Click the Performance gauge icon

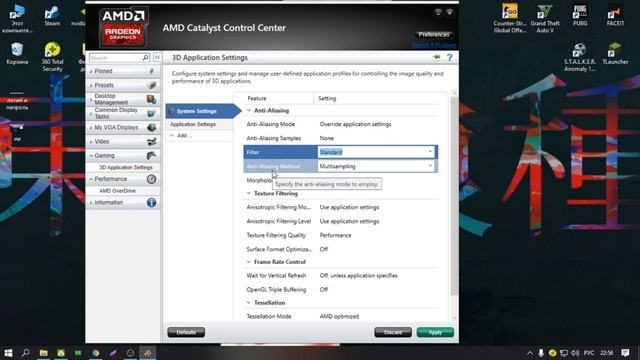(x=151, y=179)
